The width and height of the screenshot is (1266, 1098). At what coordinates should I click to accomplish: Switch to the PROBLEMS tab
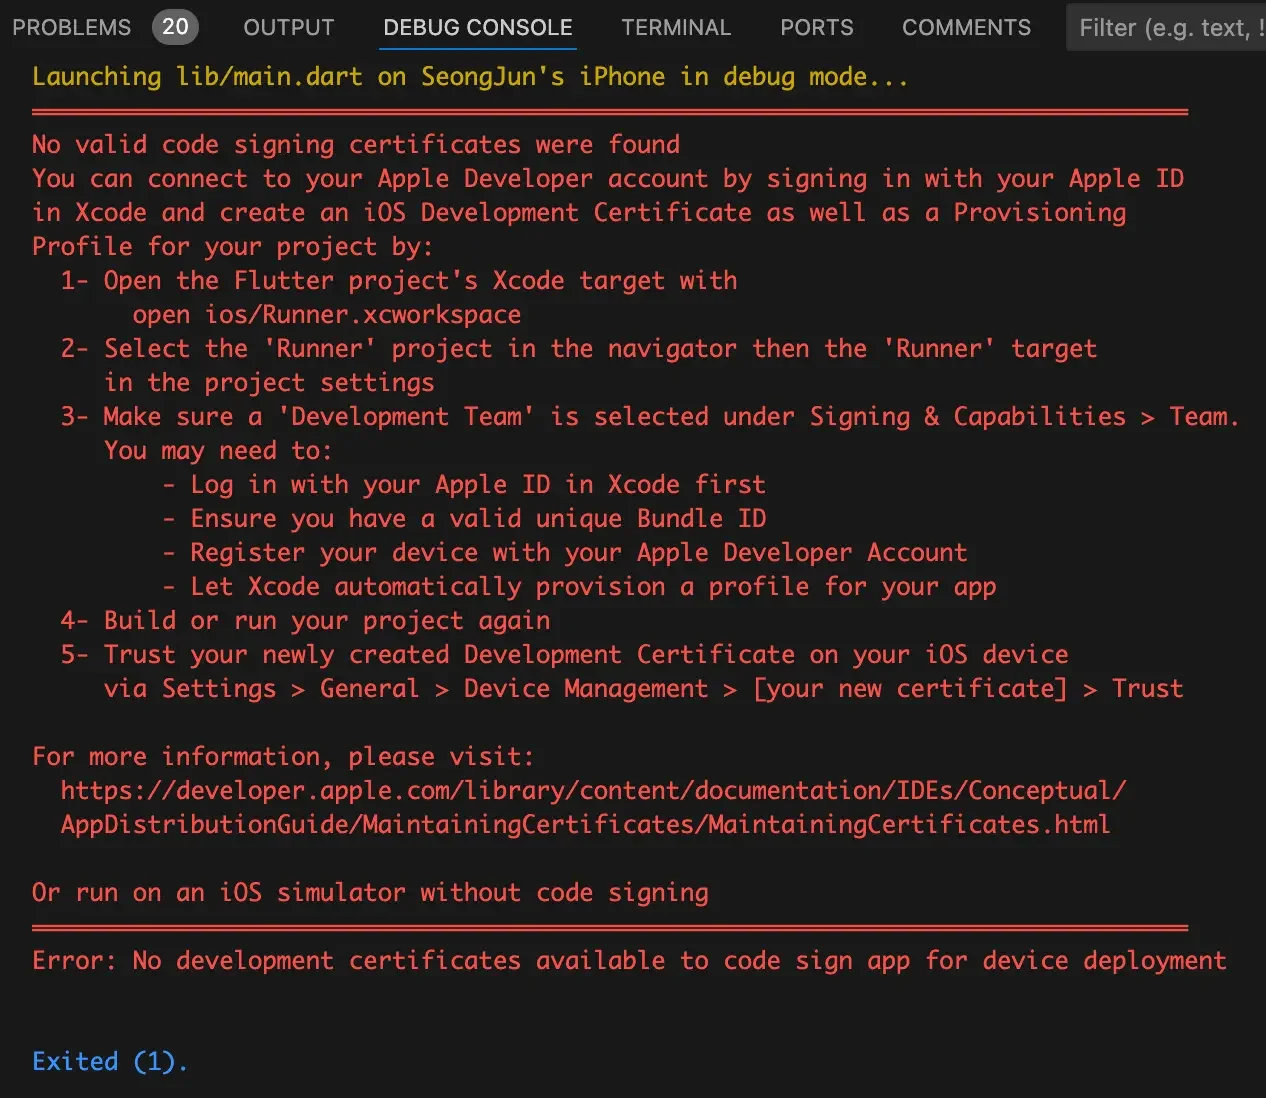pos(71,27)
